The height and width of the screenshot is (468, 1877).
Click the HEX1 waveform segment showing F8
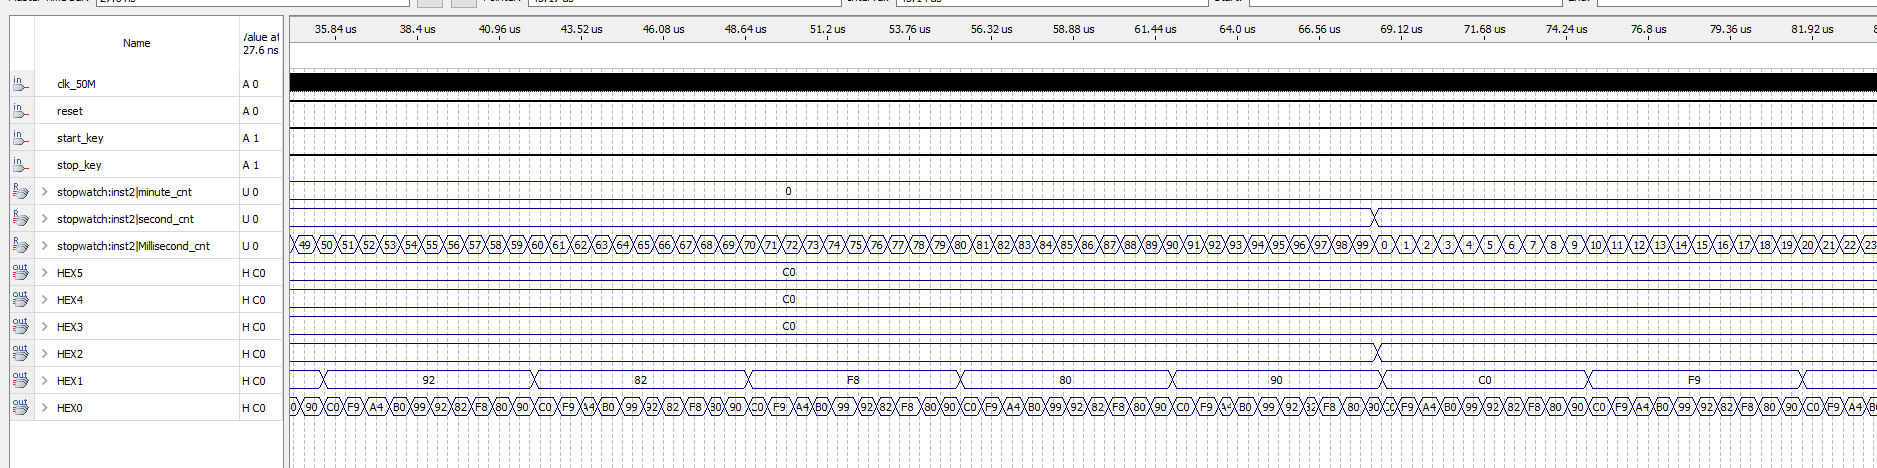(853, 380)
